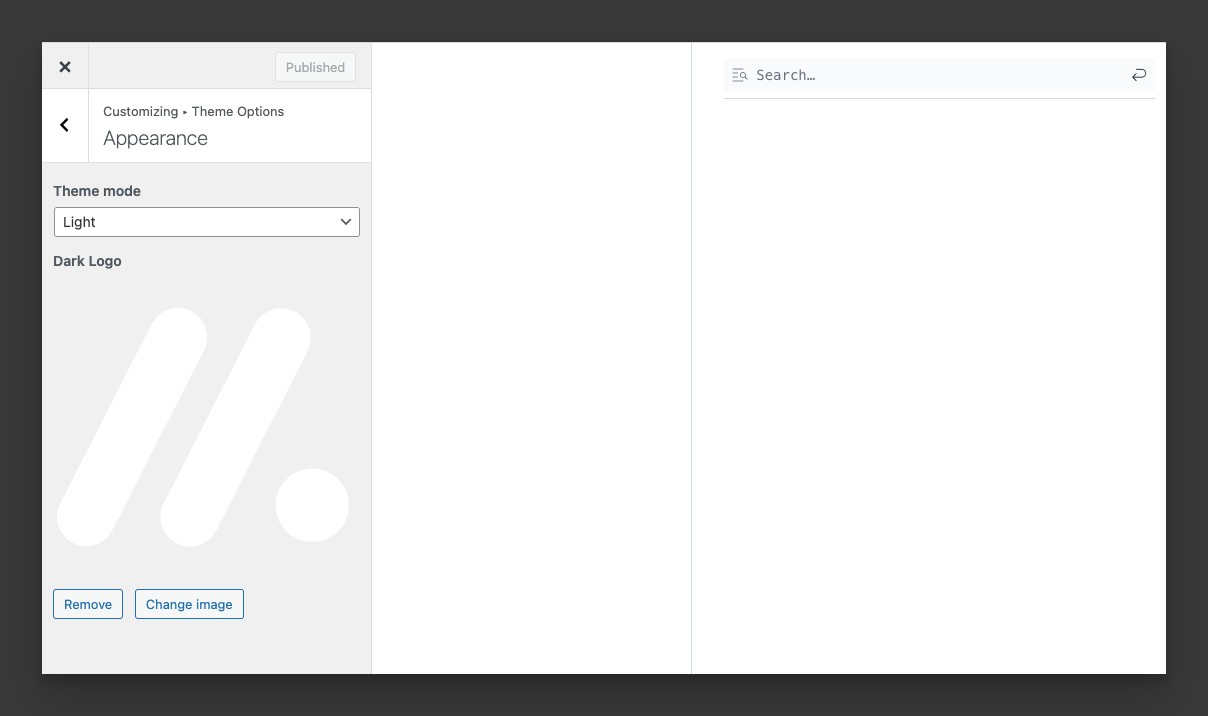
Task: Click the search list icon in search bar
Action: [x=740, y=75]
